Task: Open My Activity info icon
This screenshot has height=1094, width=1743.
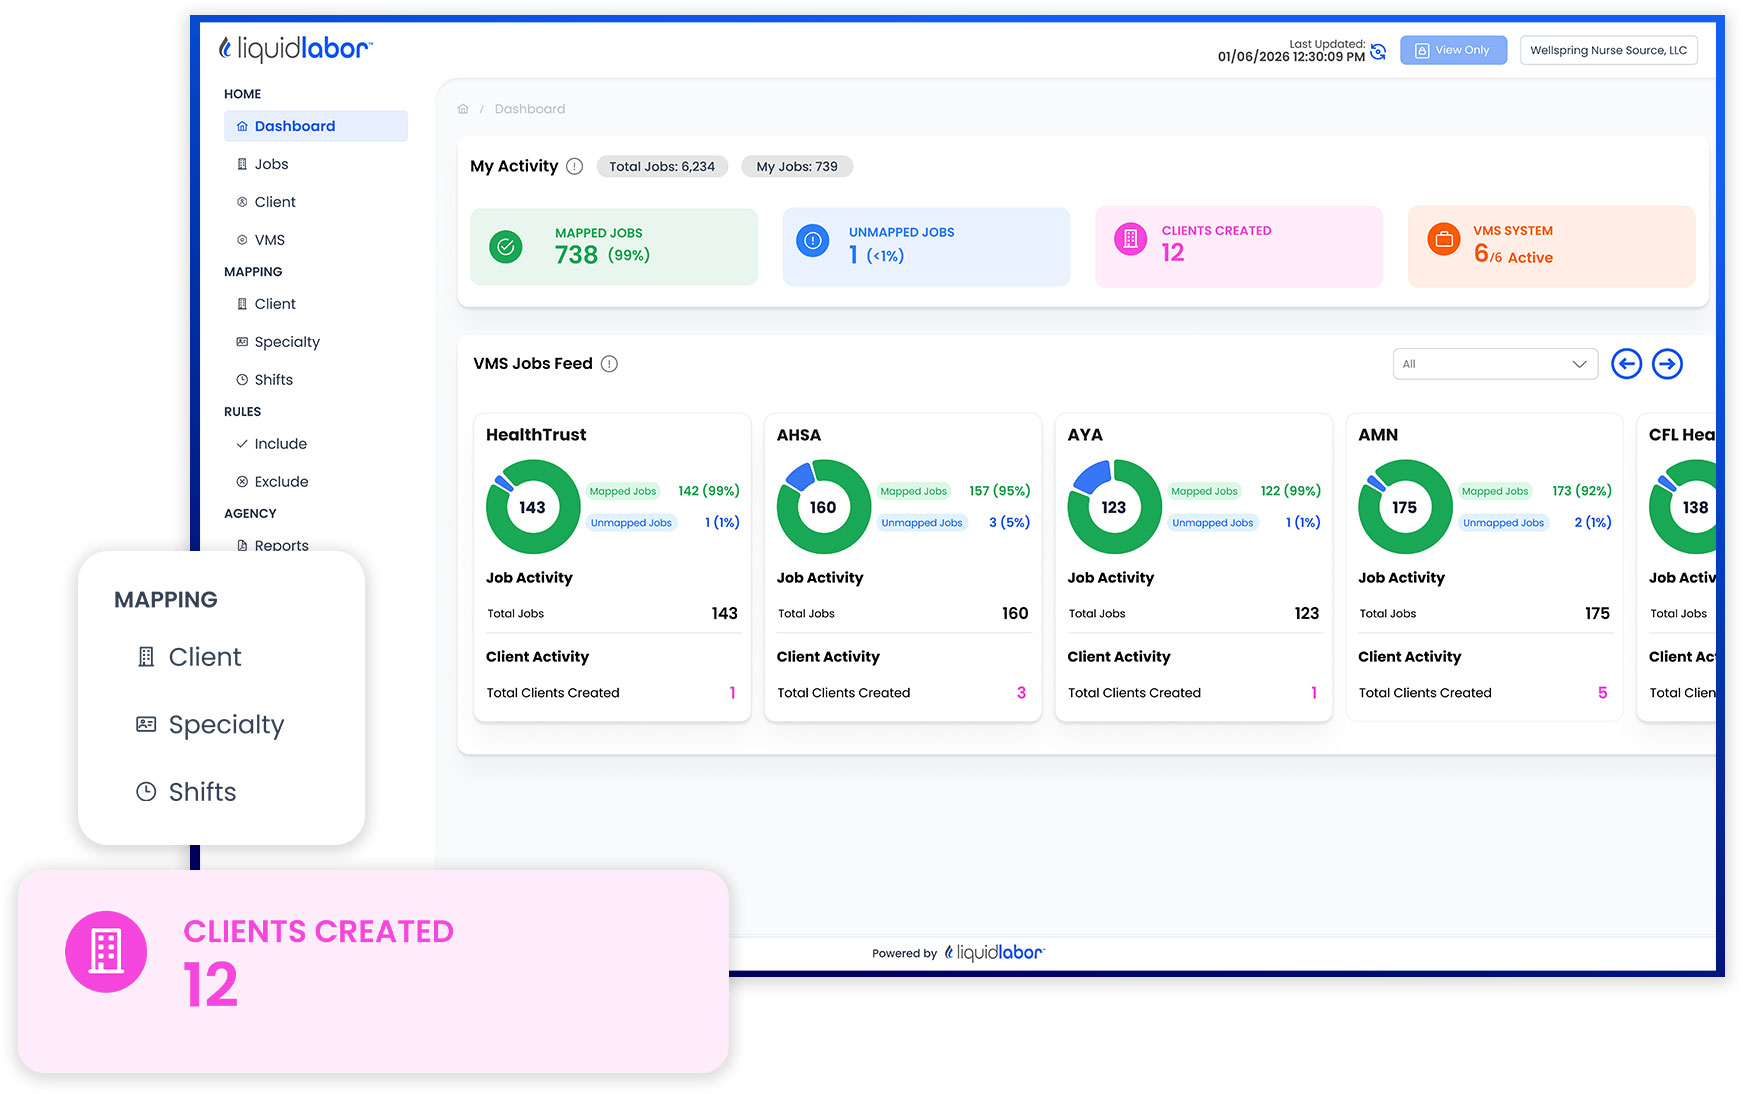Action: click(x=574, y=166)
